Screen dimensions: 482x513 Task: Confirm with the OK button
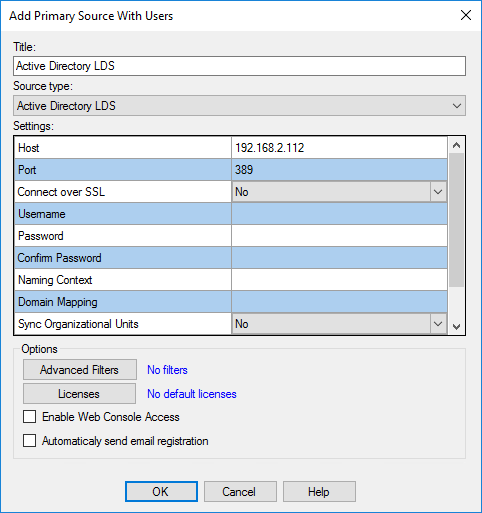161,491
